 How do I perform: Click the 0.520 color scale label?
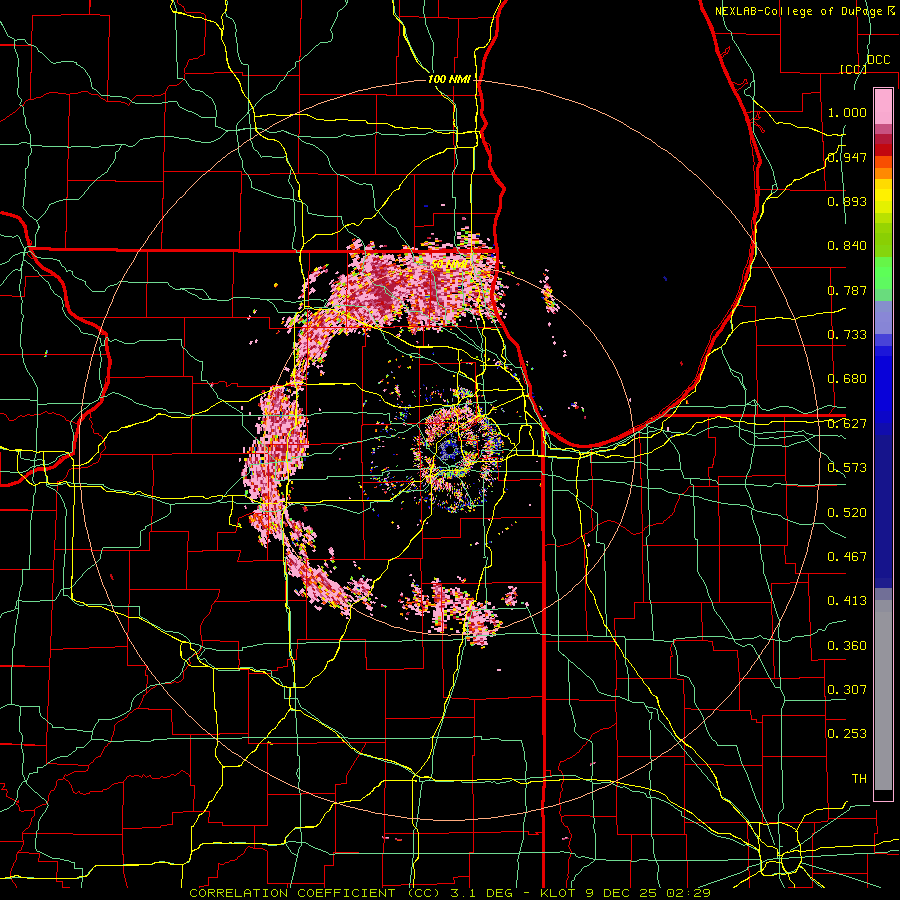[847, 513]
